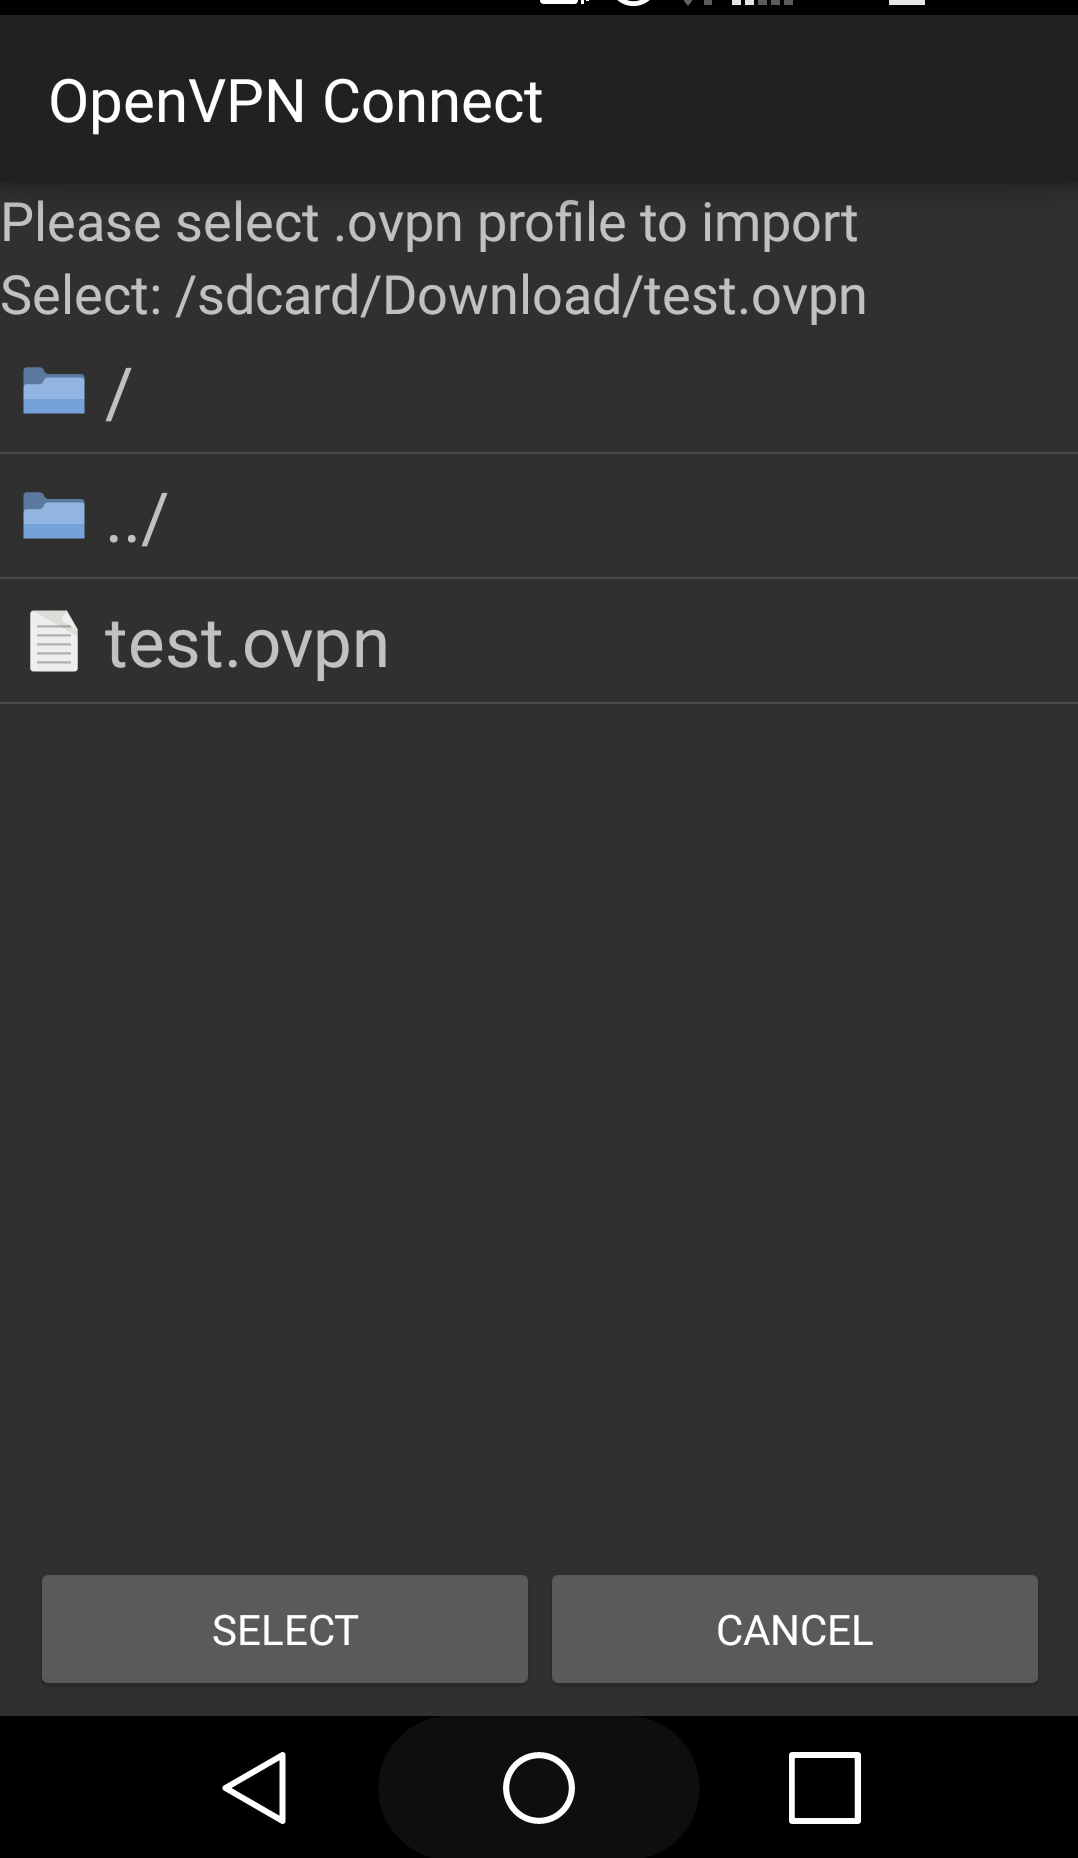1078x1858 pixels.
Task: Tap the cellular signal bars in status bar
Action: 762,3
